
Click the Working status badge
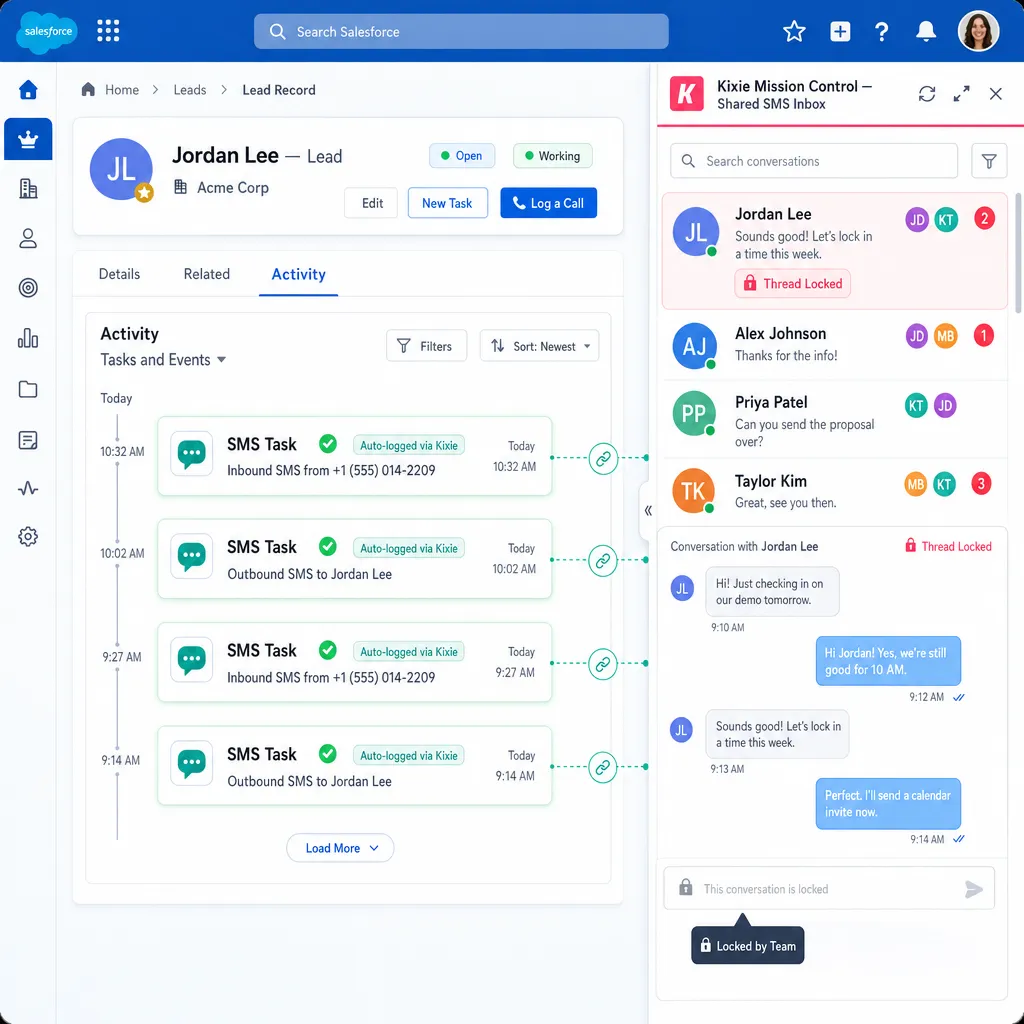click(552, 155)
